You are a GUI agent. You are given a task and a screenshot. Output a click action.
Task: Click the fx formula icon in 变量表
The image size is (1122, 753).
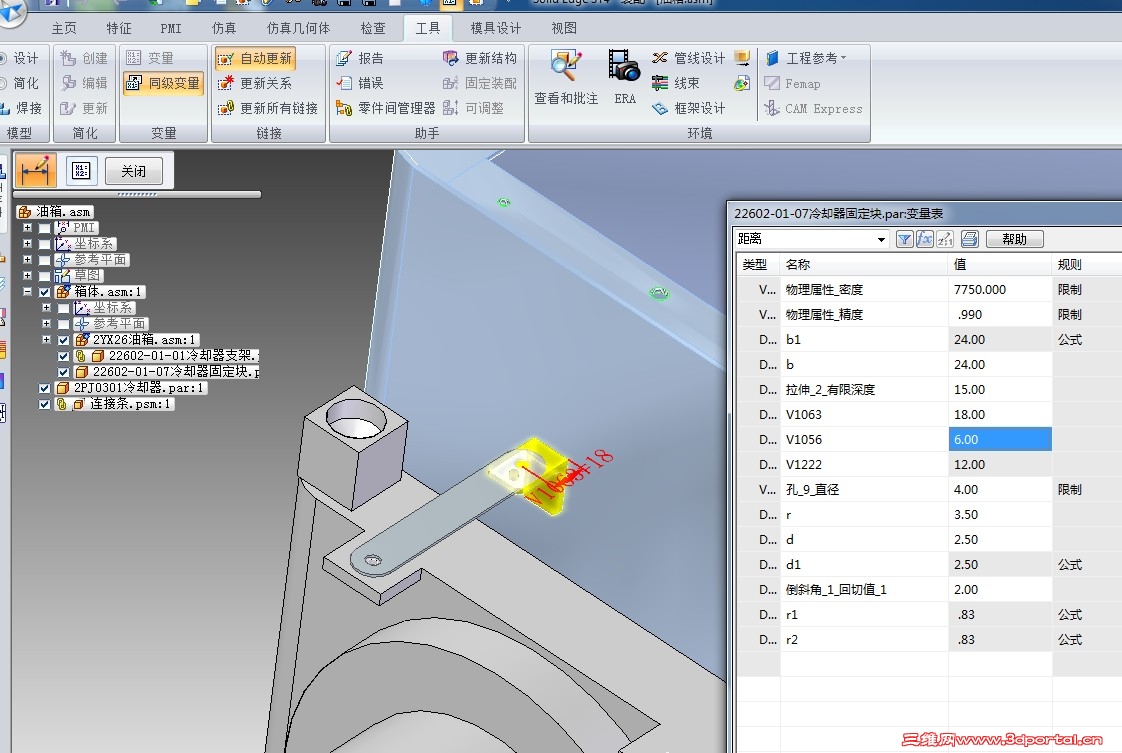click(x=925, y=239)
